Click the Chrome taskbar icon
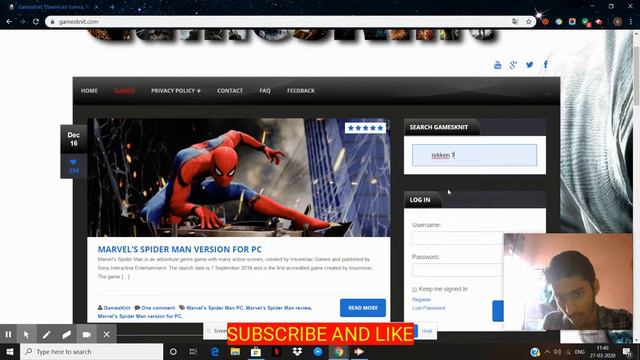Image resolution: width=640 pixels, height=360 pixels. pos(338,351)
